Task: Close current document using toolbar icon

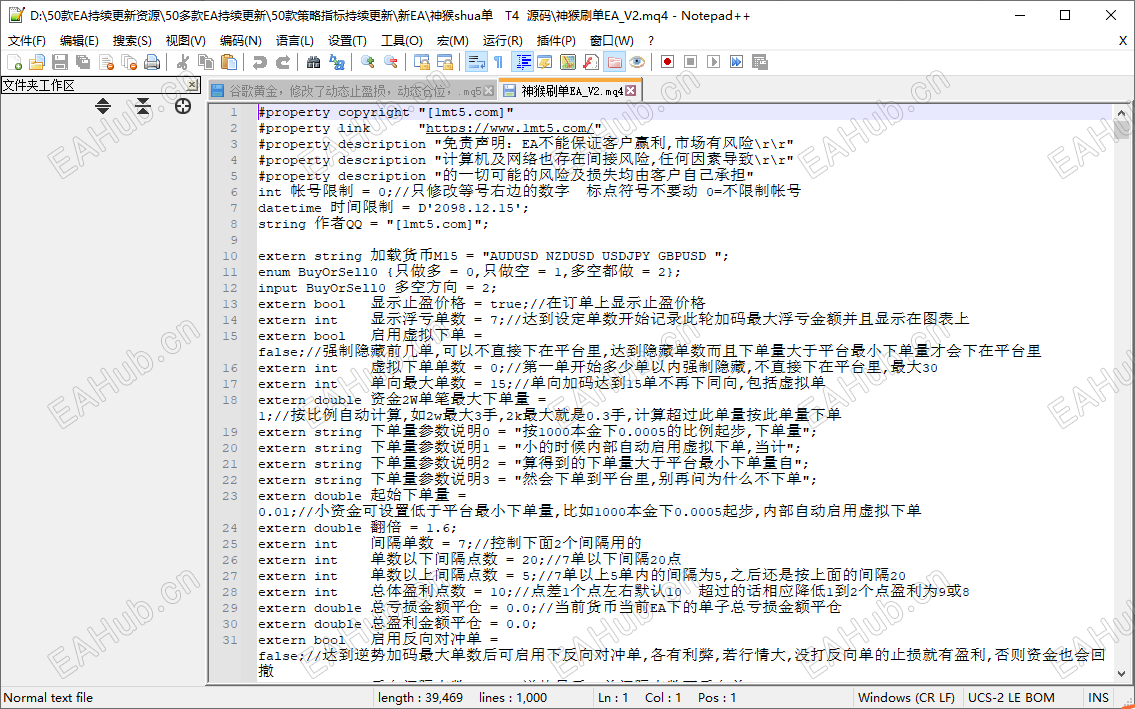Action: [106, 62]
